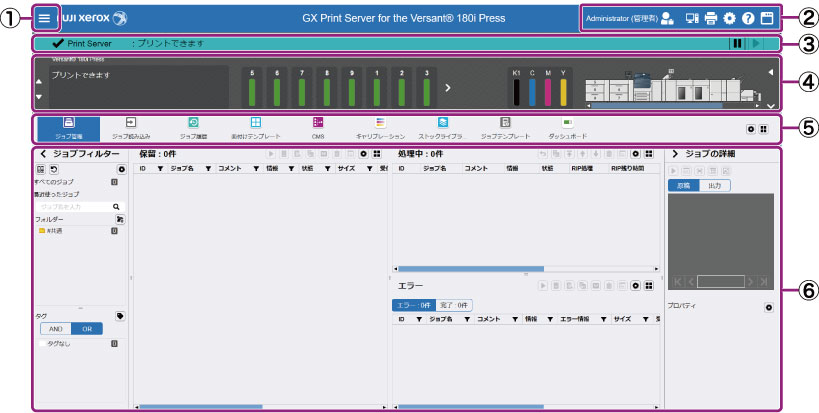Open the server monitor icon in header
The width and height of the screenshot is (819, 413).
(692, 18)
